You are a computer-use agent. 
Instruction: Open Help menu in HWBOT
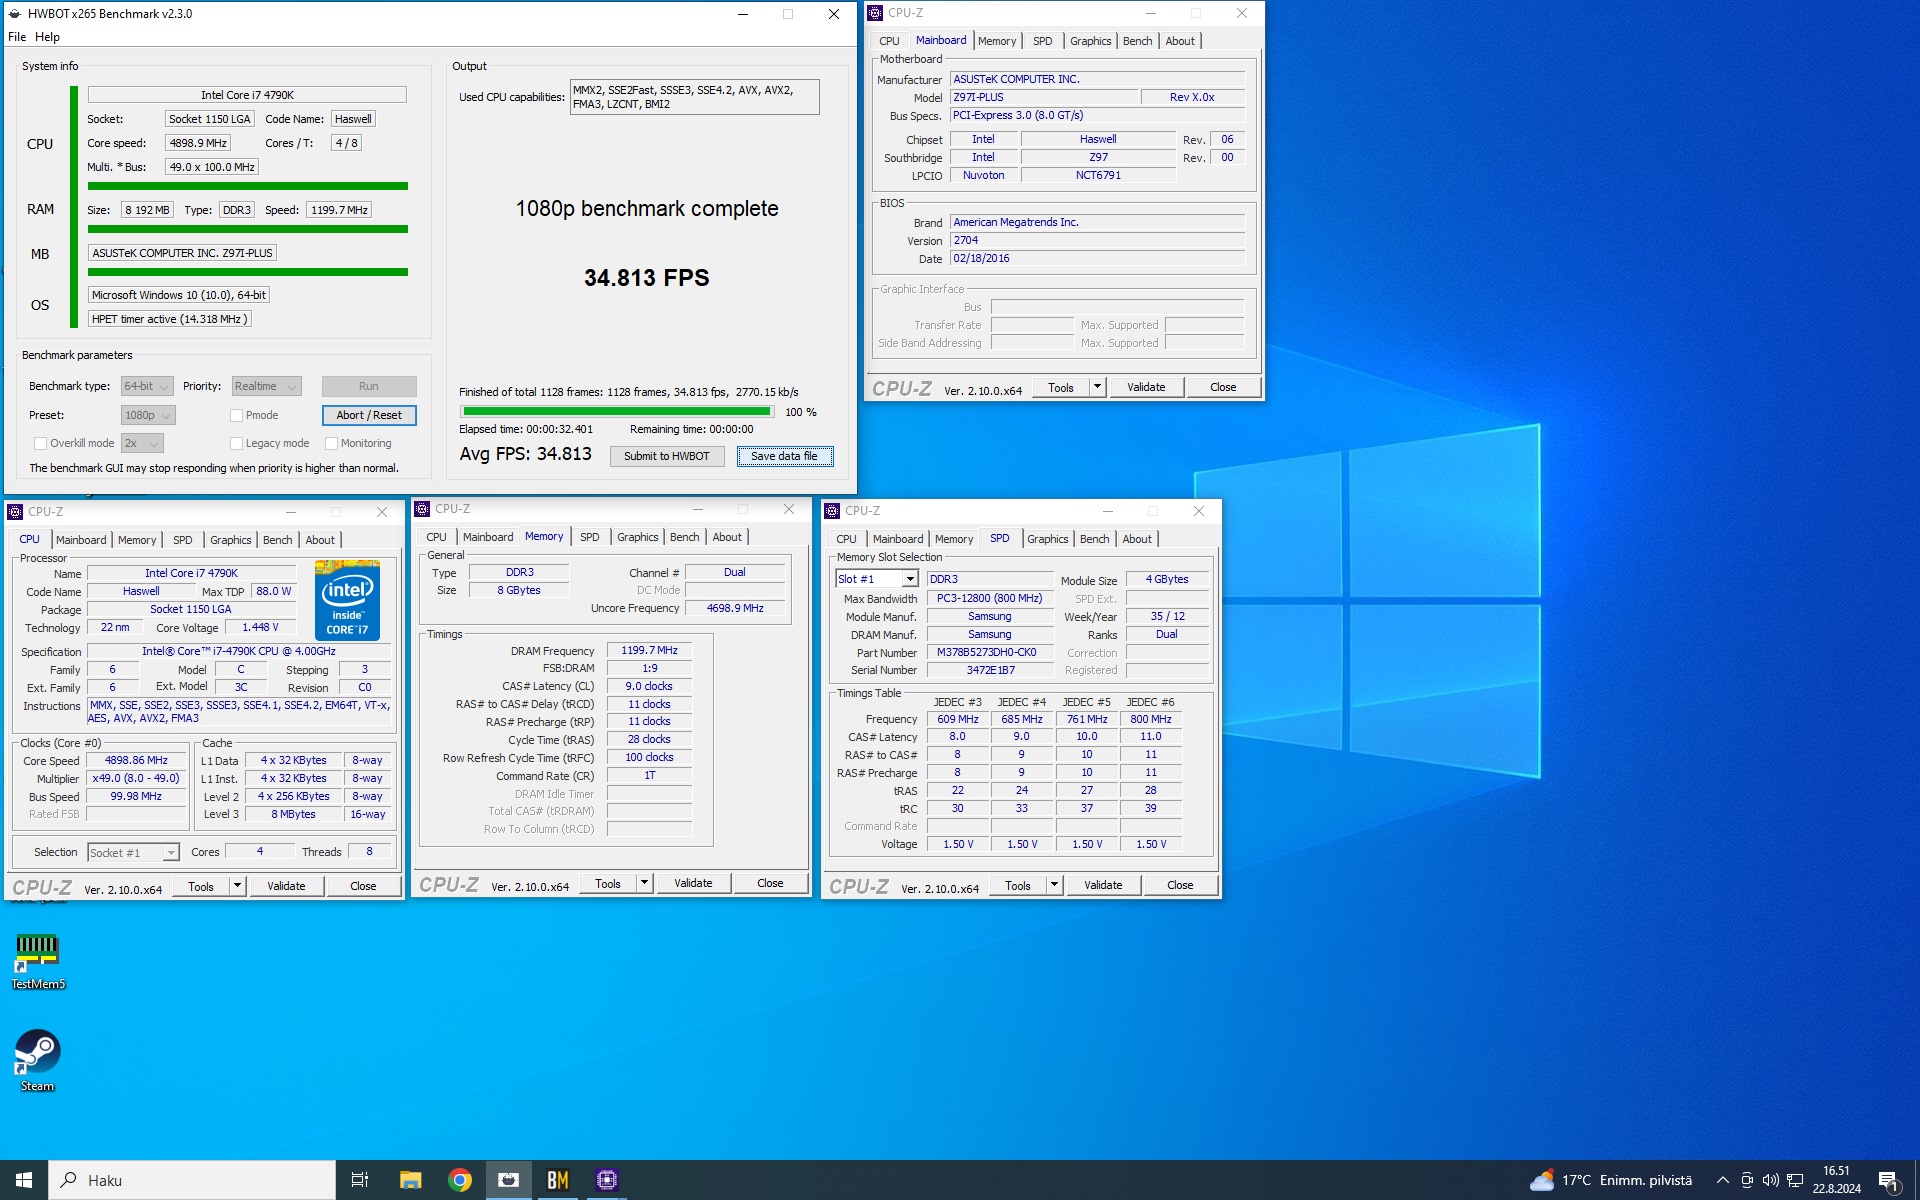pos(47,37)
